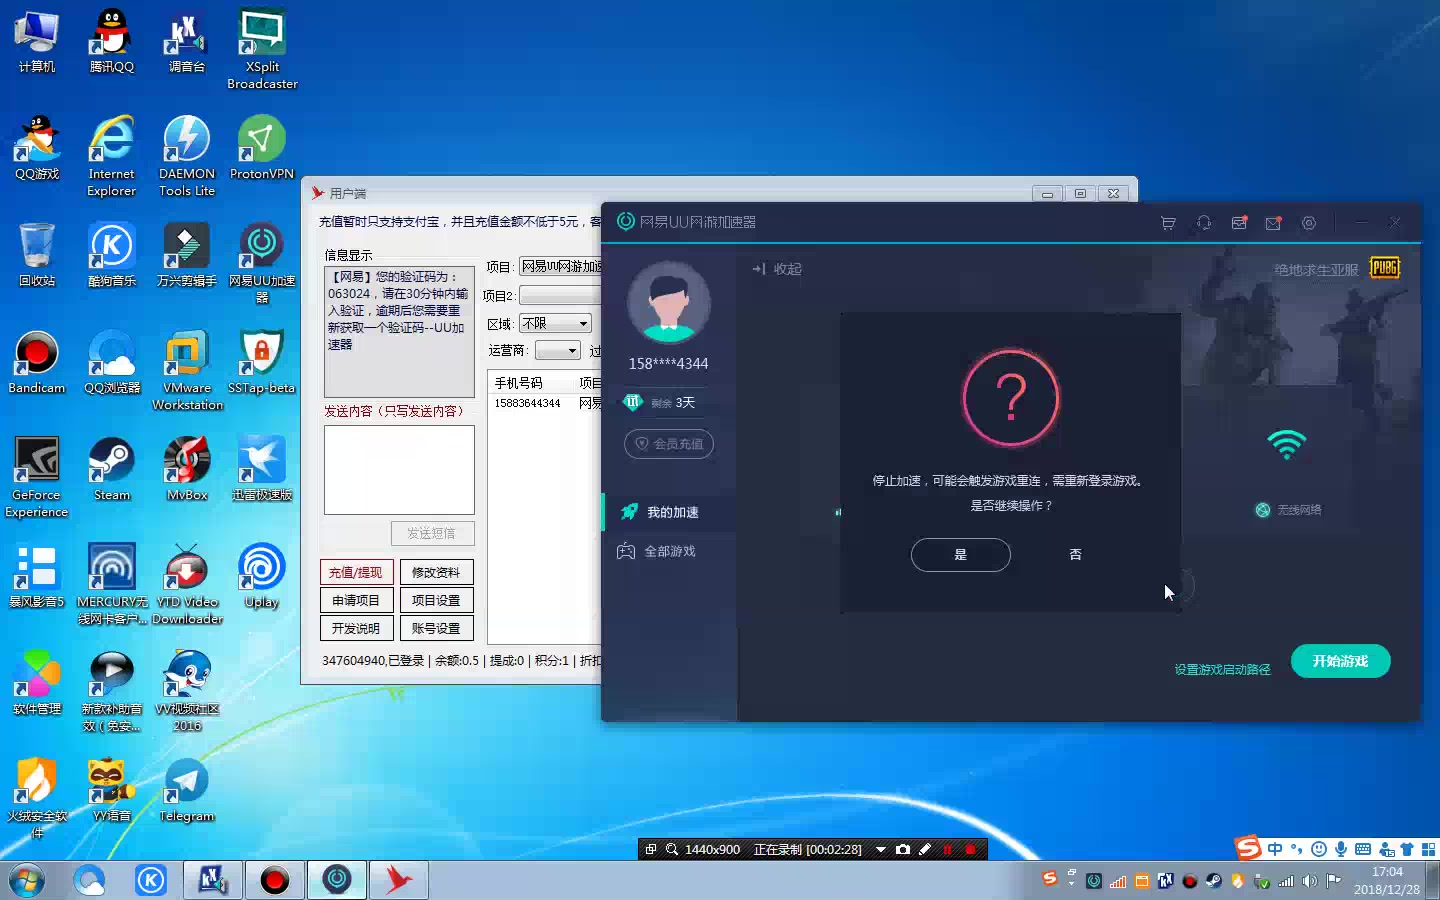Screen dimensions: 1440x900
Task: Open 网易UU加速器 desktop icon
Action: click(262, 263)
